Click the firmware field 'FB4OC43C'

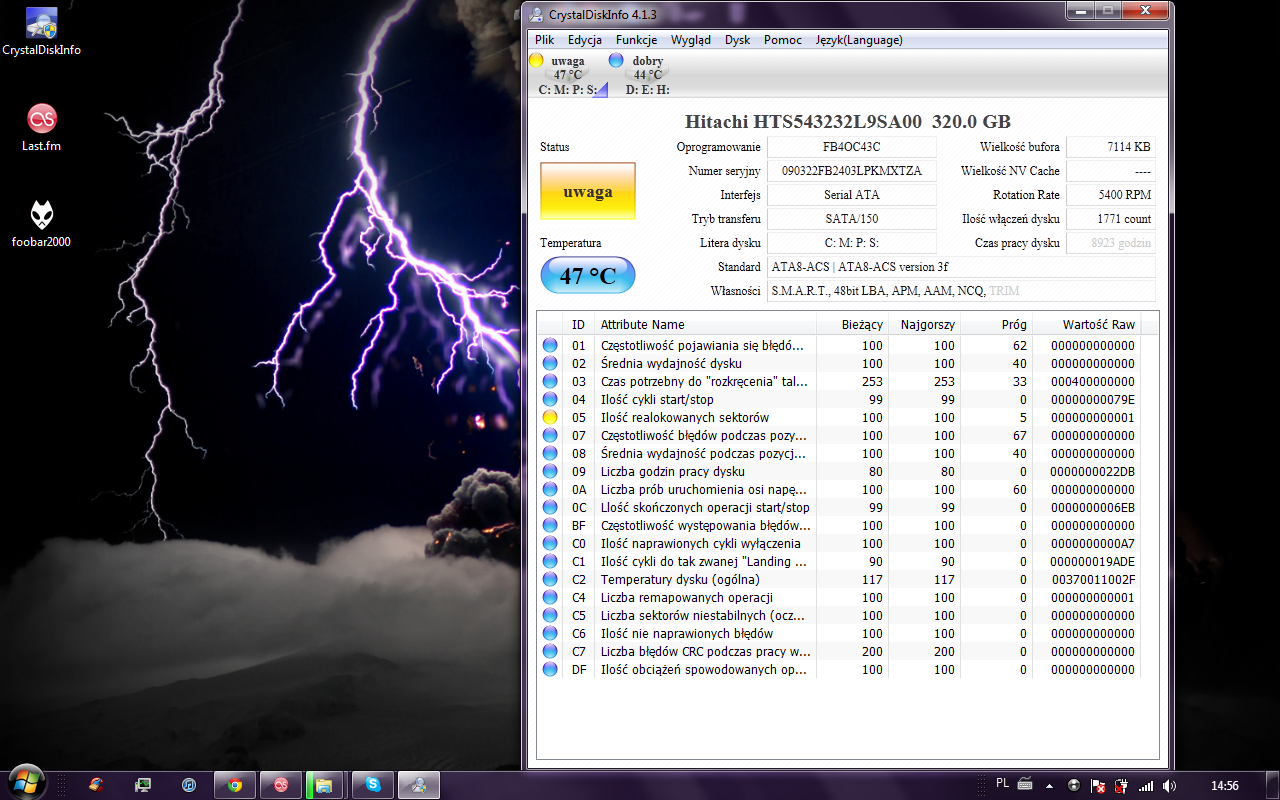pos(852,147)
